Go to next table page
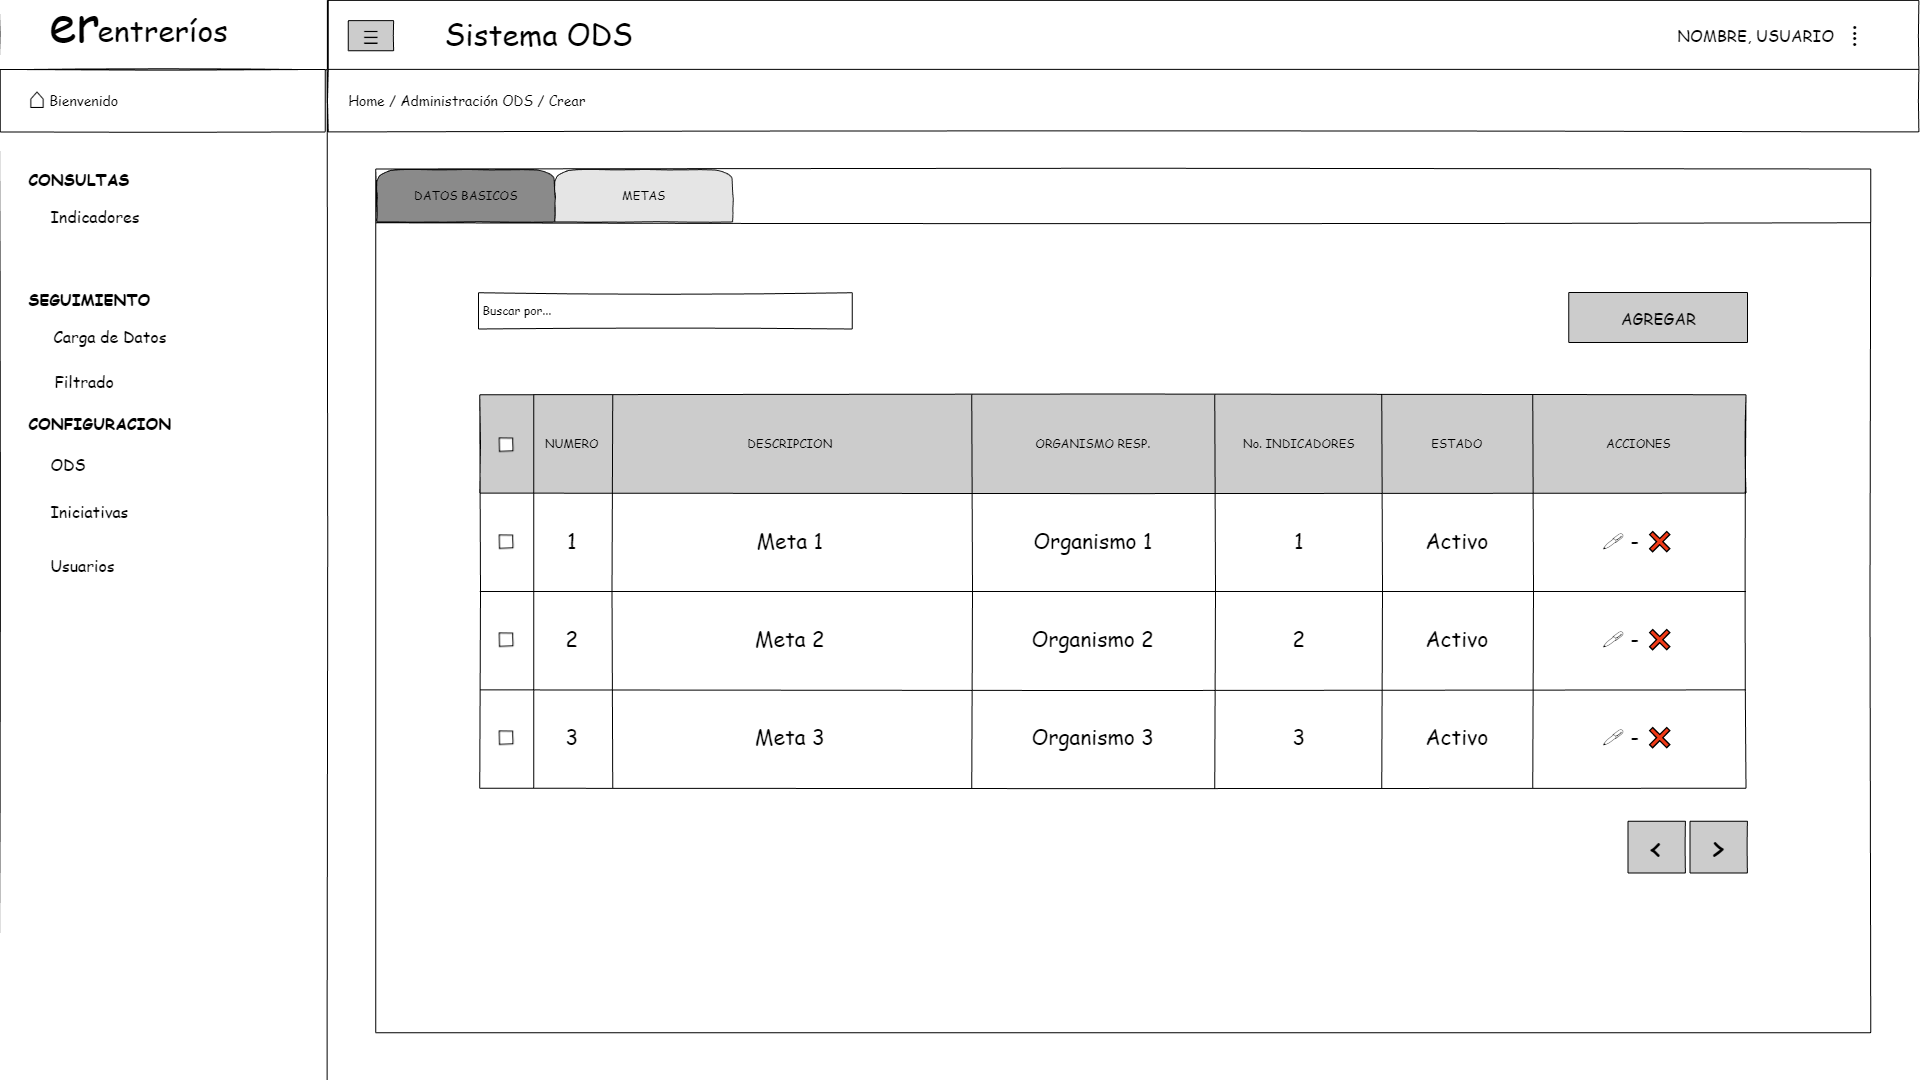The width and height of the screenshot is (1920, 1080). tap(1718, 848)
